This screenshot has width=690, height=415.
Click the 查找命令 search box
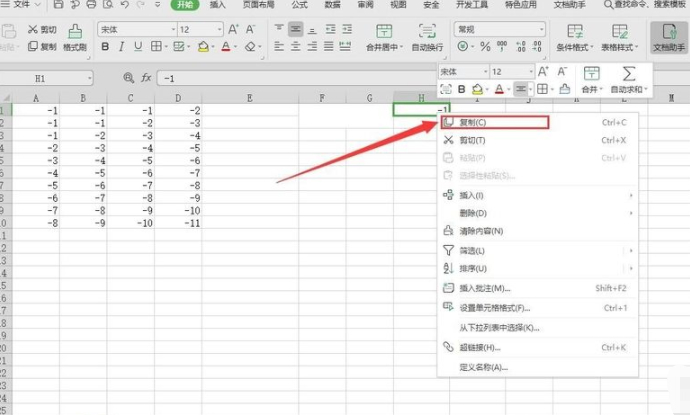click(645, 5)
